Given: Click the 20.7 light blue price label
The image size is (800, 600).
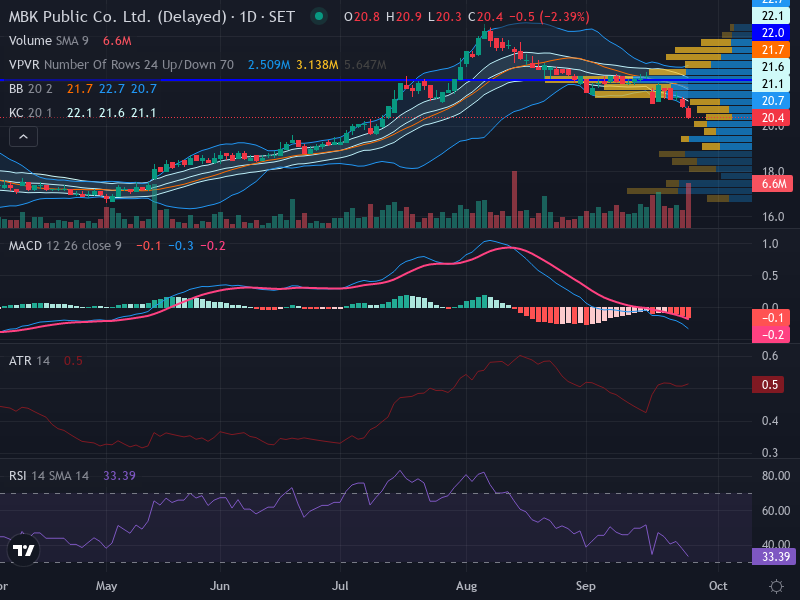Looking at the screenshot, I should [771, 101].
